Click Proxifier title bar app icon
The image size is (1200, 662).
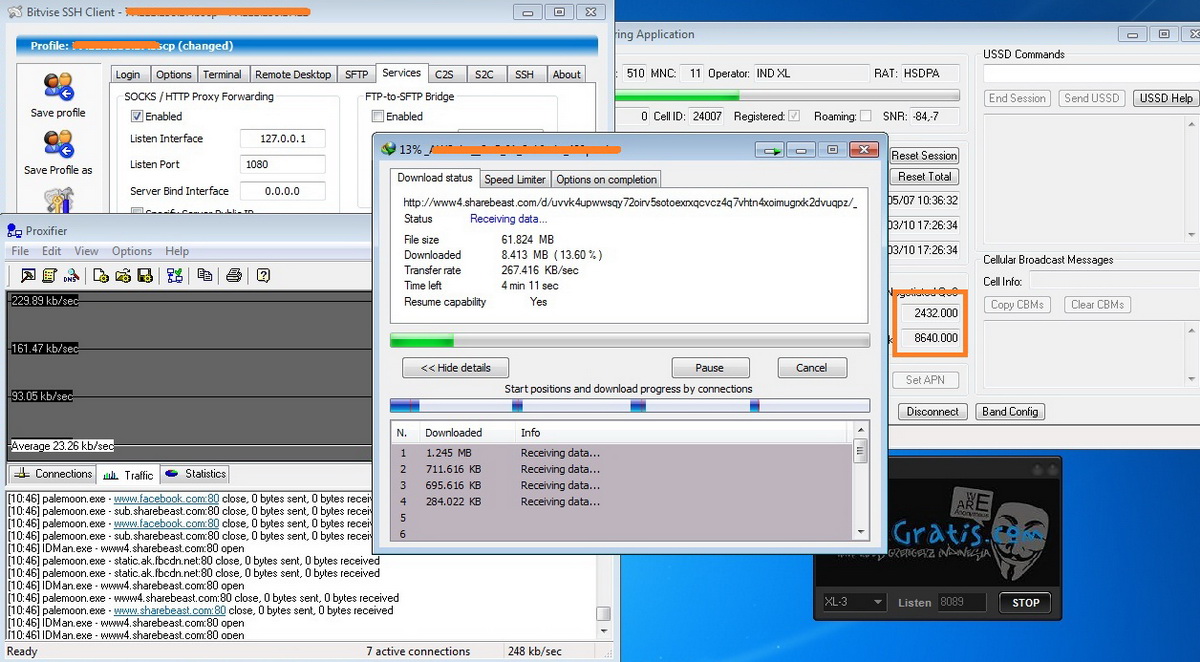click(x=15, y=231)
